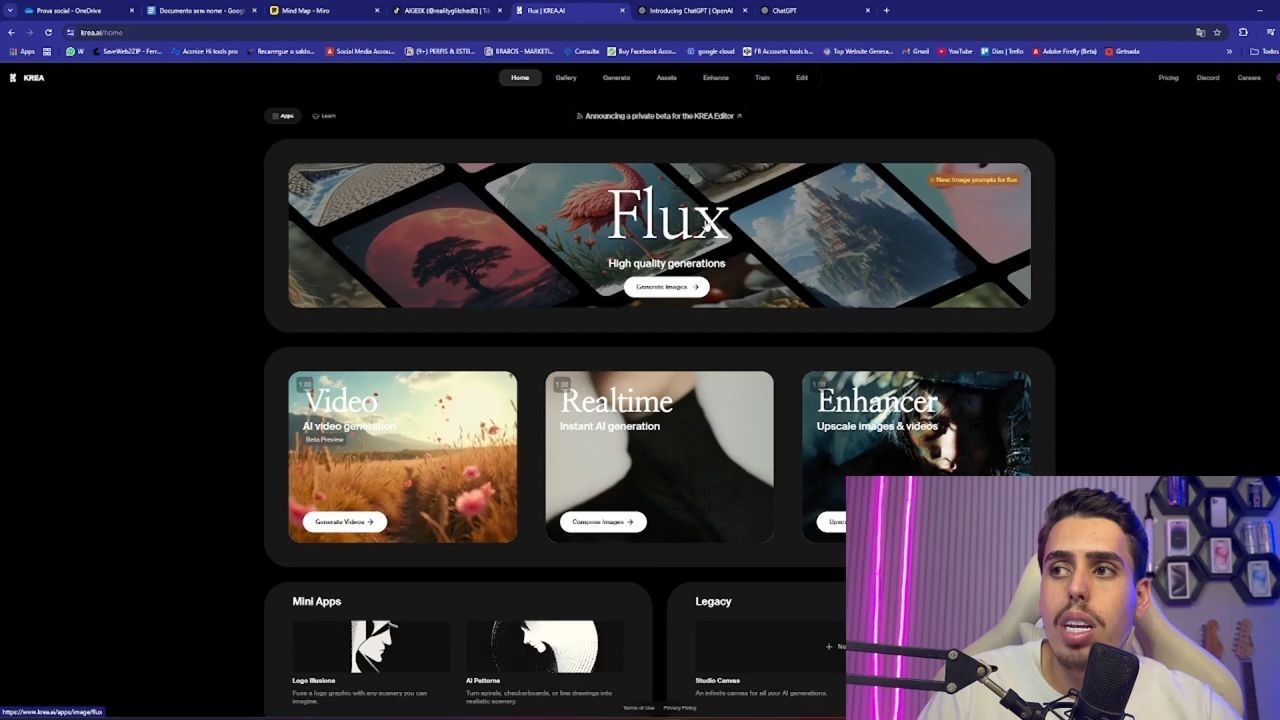The width and height of the screenshot is (1280, 720).
Task: Select the Learn toggle pill
Action: tap(324, 116)
